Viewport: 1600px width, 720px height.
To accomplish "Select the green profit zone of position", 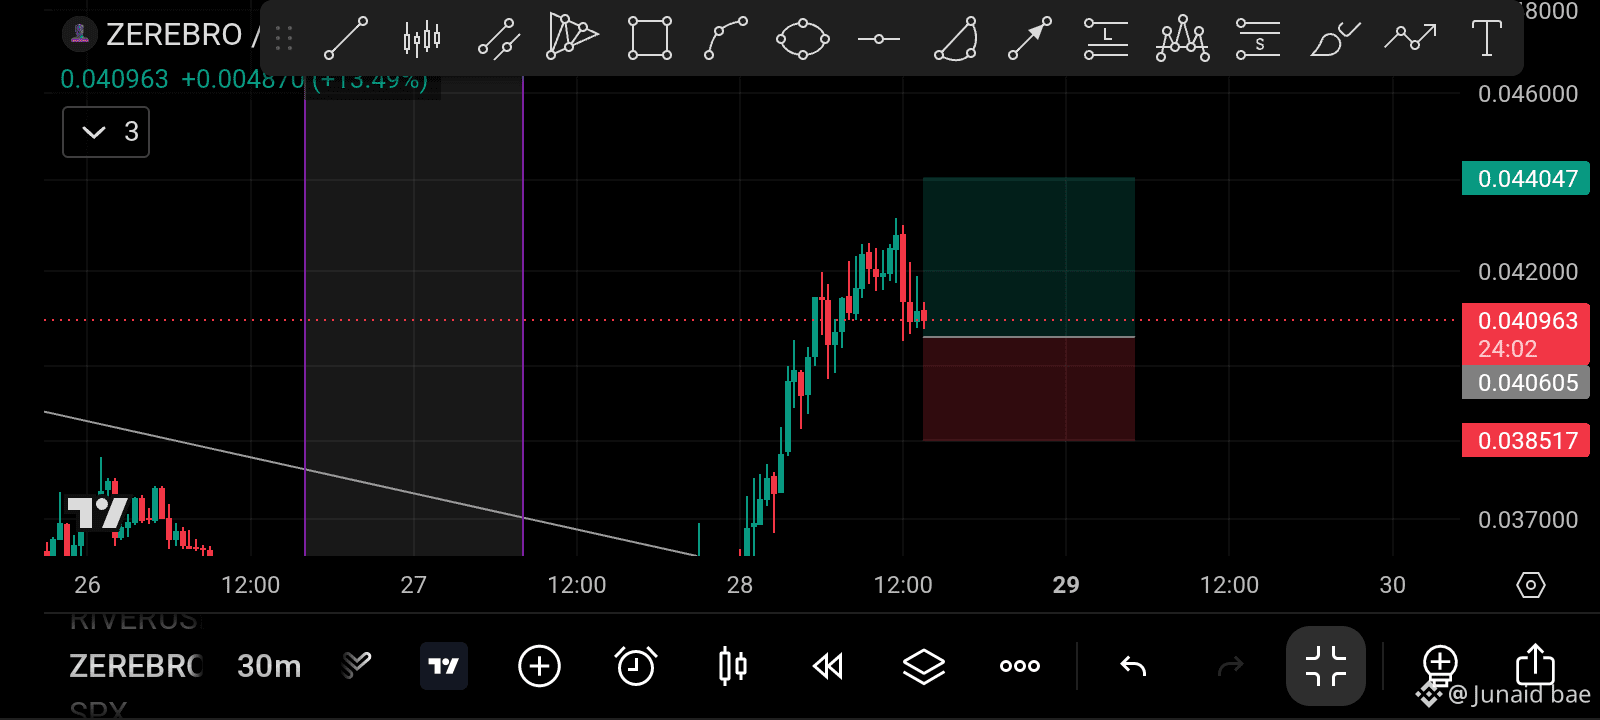I will [1029, 257].
